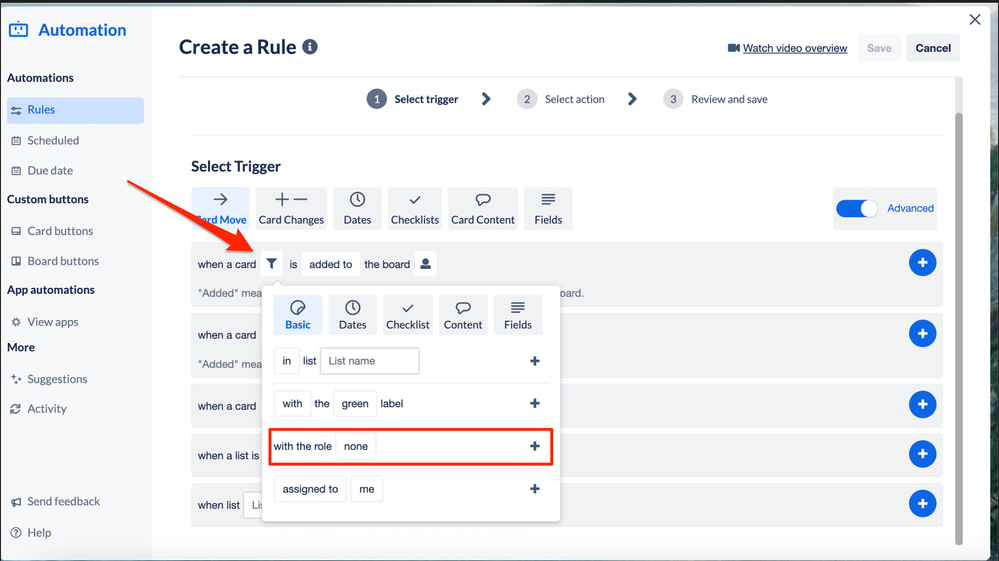Change the 'none' role option
This screenshot has height=561, width=999.
point(356,446)
